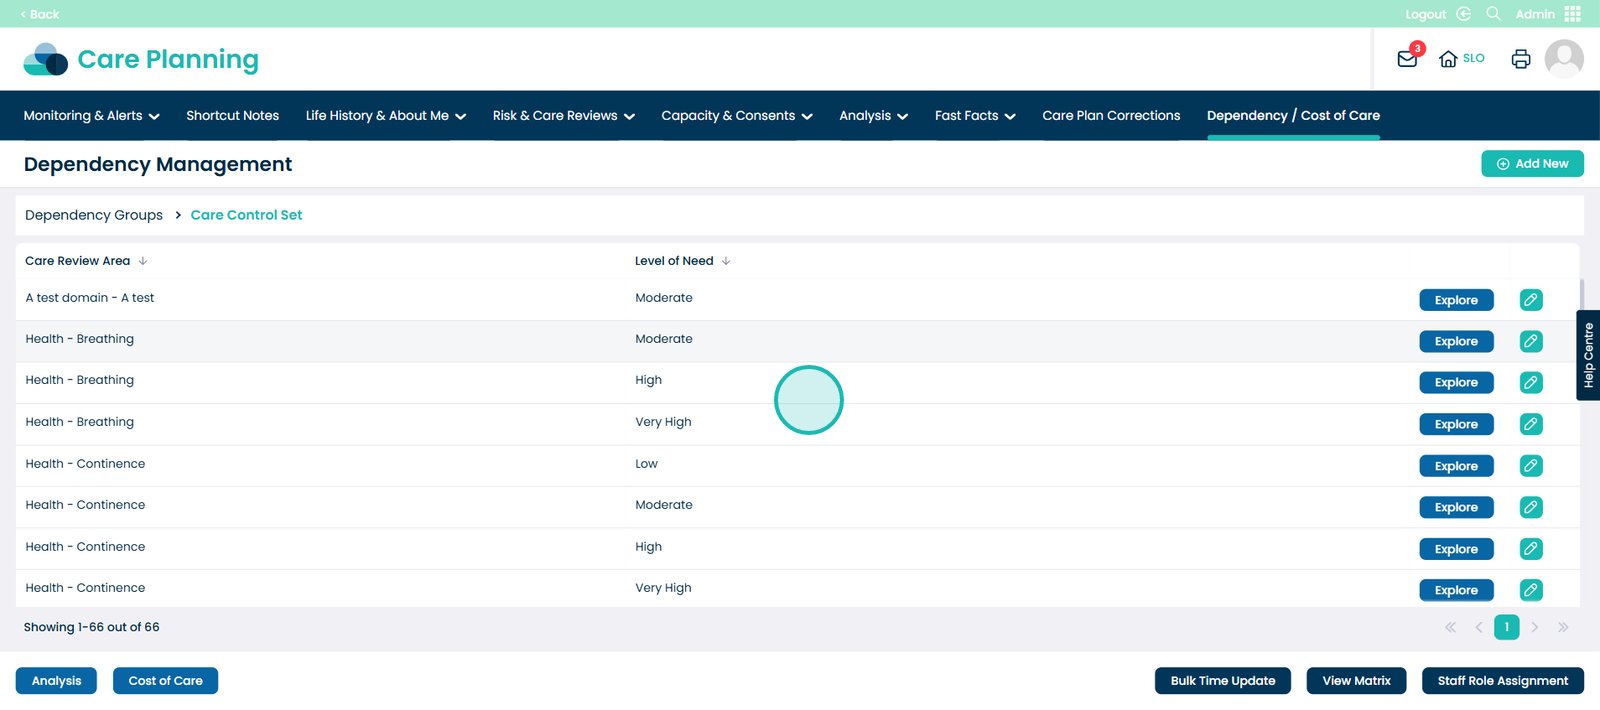The image size is (1600, 710).
Task: Sort by Care Review Area column arrow
Action: (143, 261)
